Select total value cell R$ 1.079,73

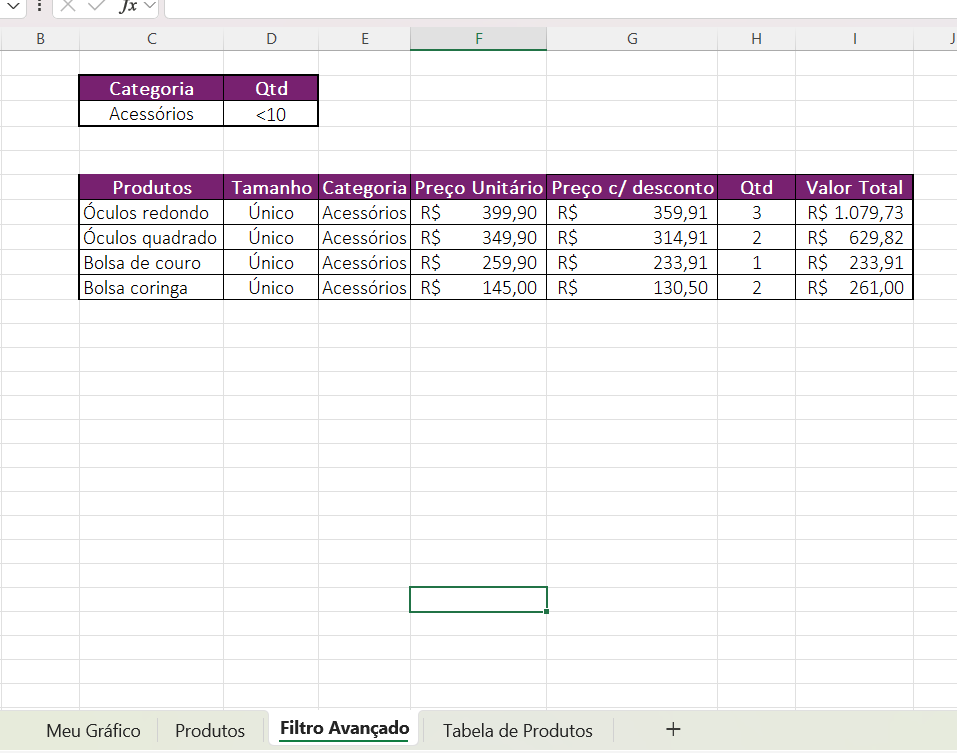coord(854,212)
